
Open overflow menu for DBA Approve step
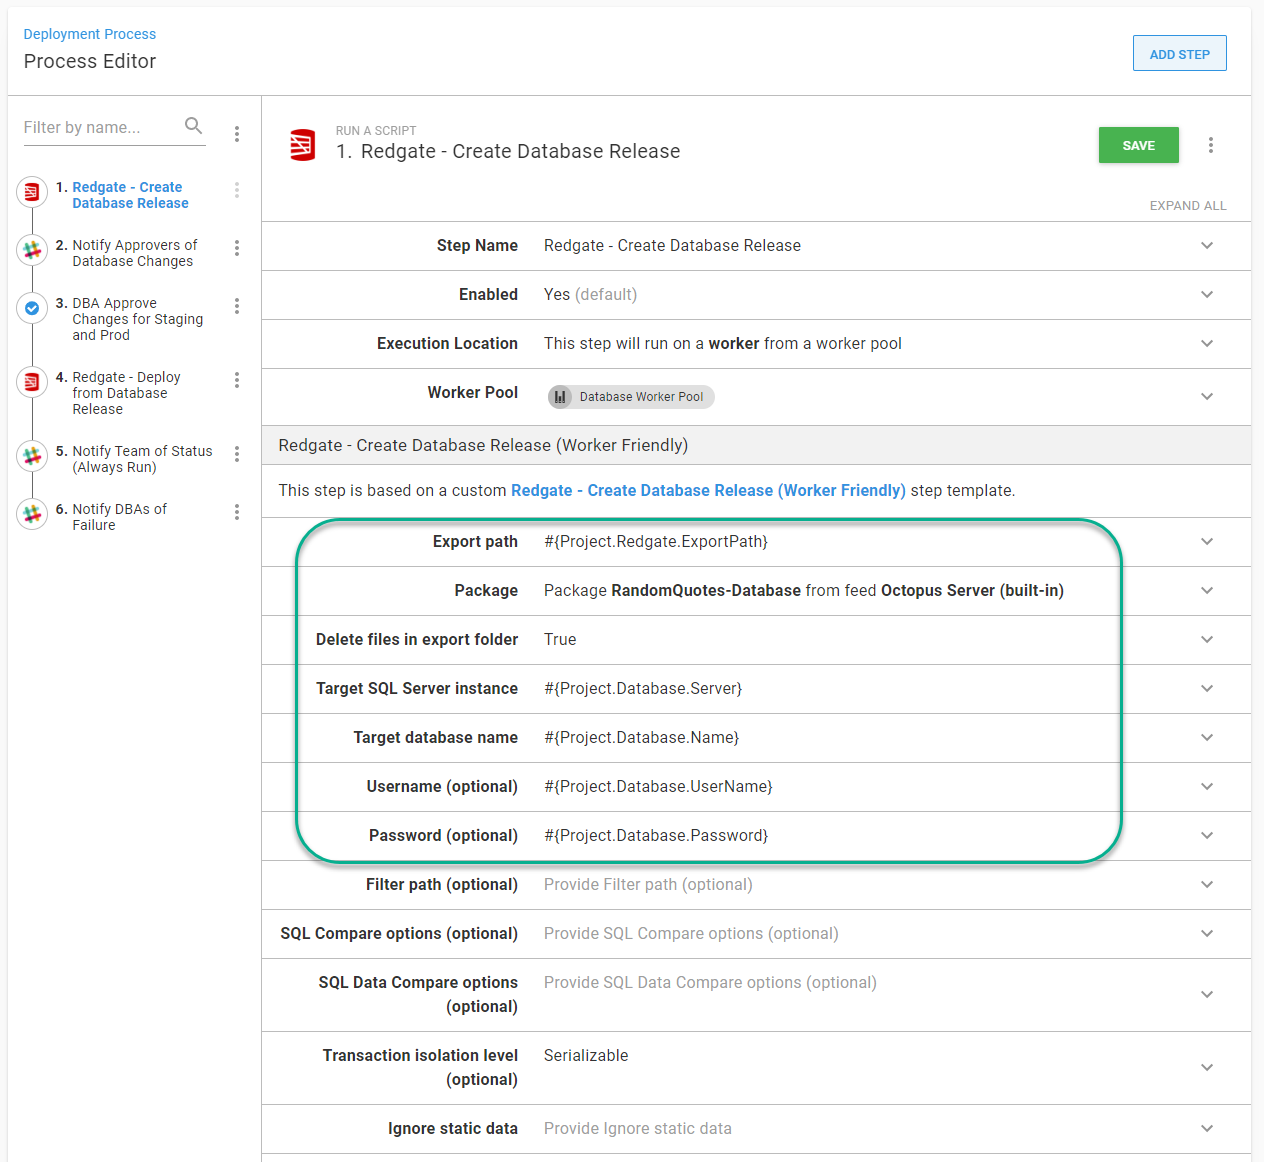coord(237,306)
